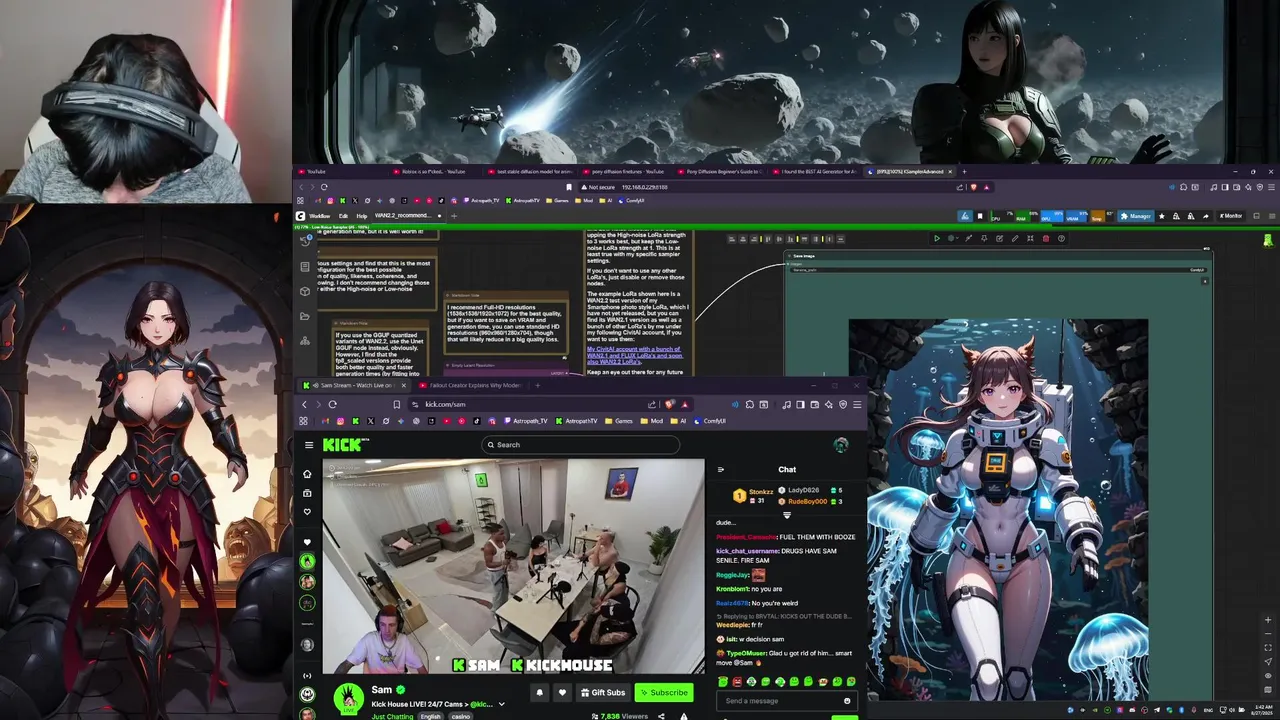Click the Kick search field
1280x720 pixels.
580,445
